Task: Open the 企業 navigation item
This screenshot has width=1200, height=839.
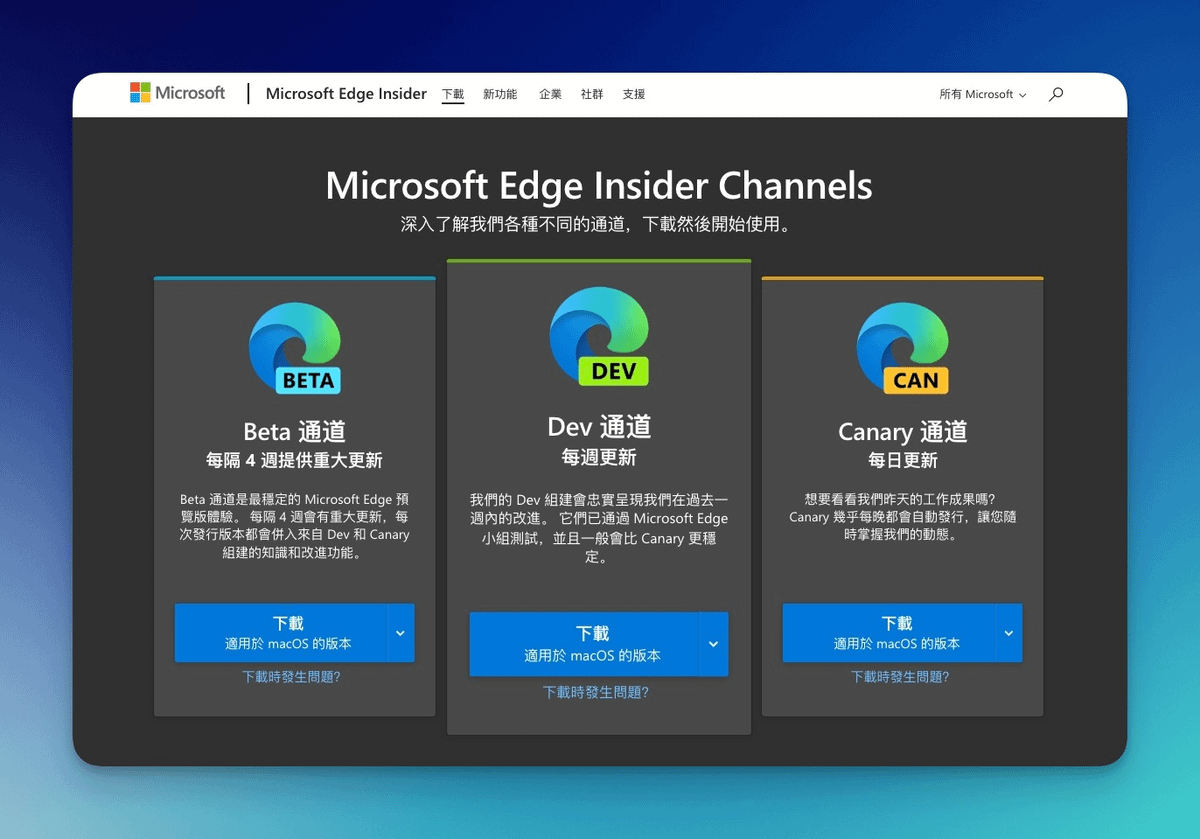Action: [550, 94]
